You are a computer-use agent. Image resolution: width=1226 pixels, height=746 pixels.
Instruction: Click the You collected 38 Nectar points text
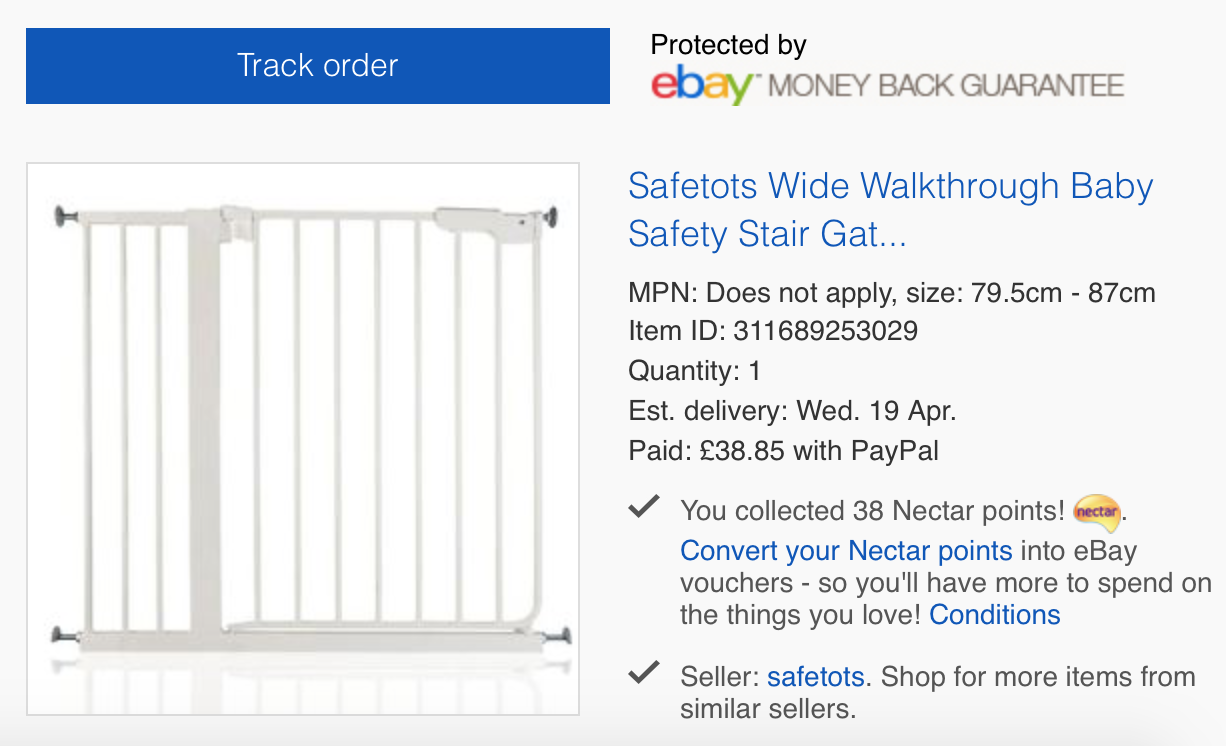pyautogui.click(x=872, y=511)
